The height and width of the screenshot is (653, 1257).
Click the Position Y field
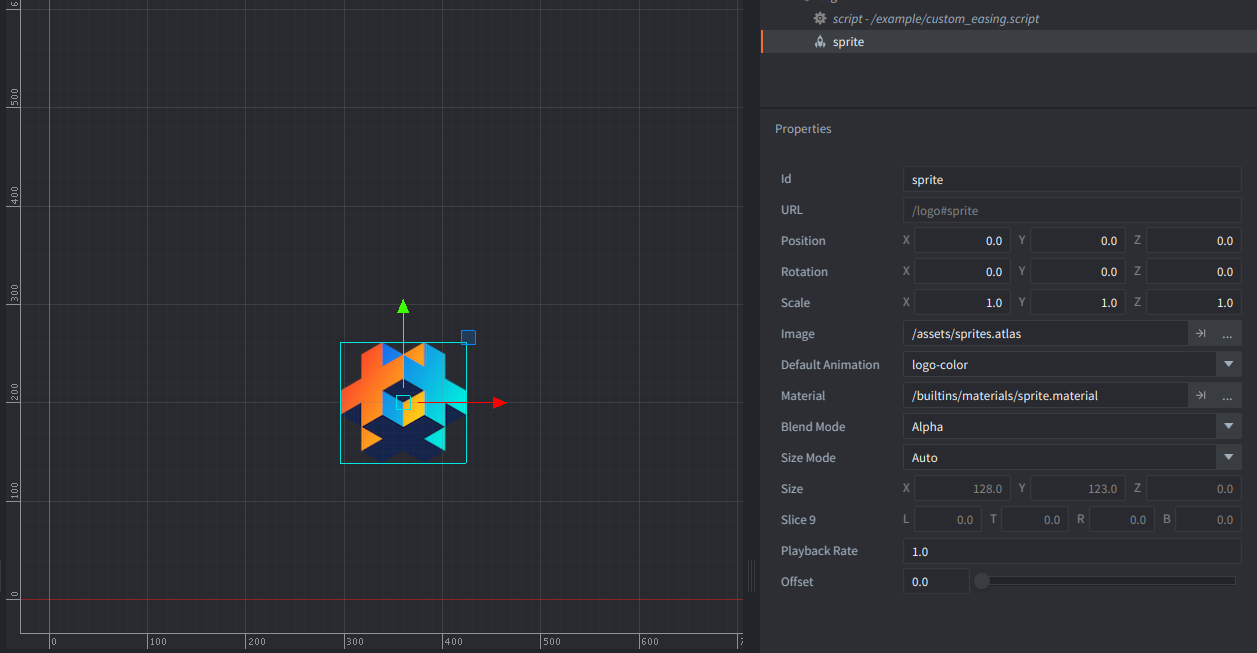pyautogui.click(x=1078, y=241)
